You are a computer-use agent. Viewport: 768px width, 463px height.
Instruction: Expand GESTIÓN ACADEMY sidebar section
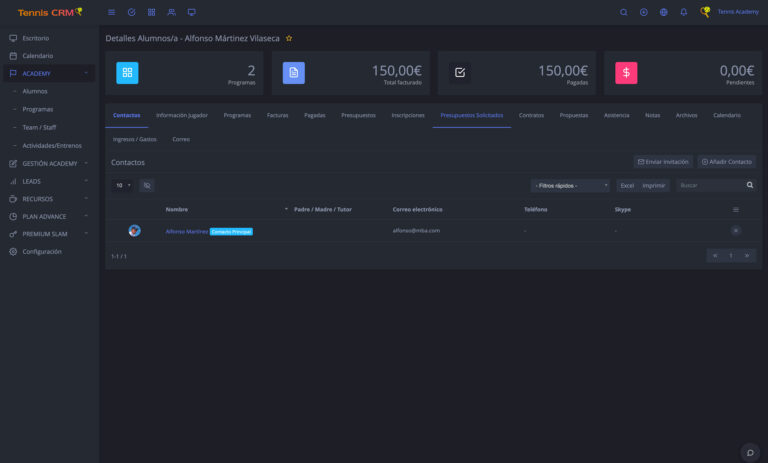click(x=48, y=164)
